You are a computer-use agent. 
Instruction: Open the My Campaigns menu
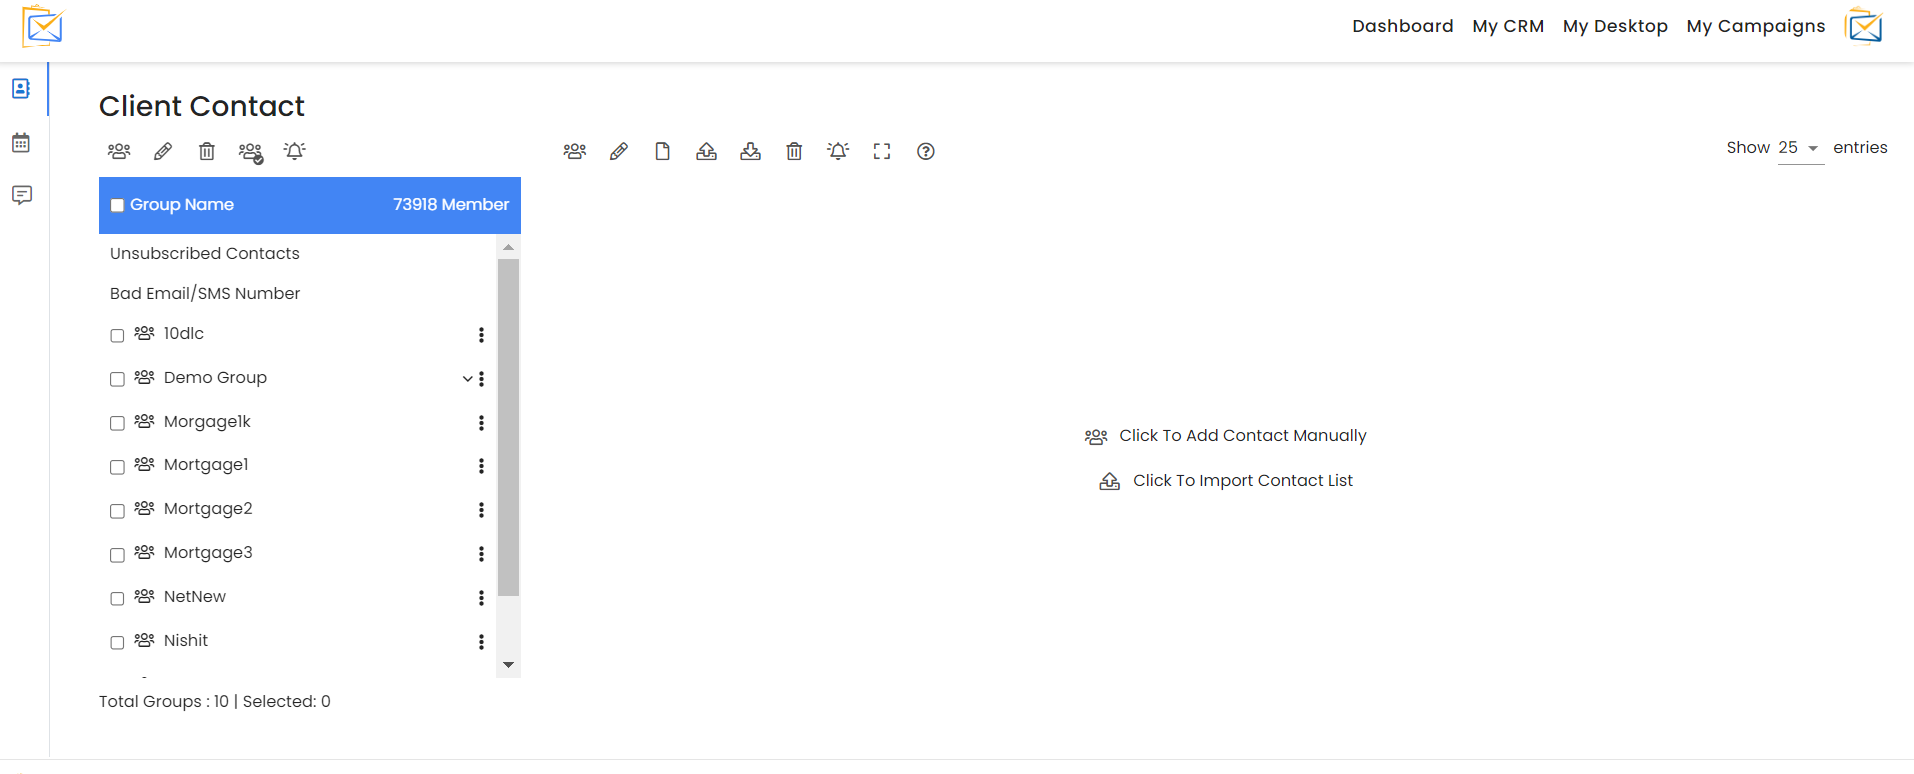(1756, 26)
